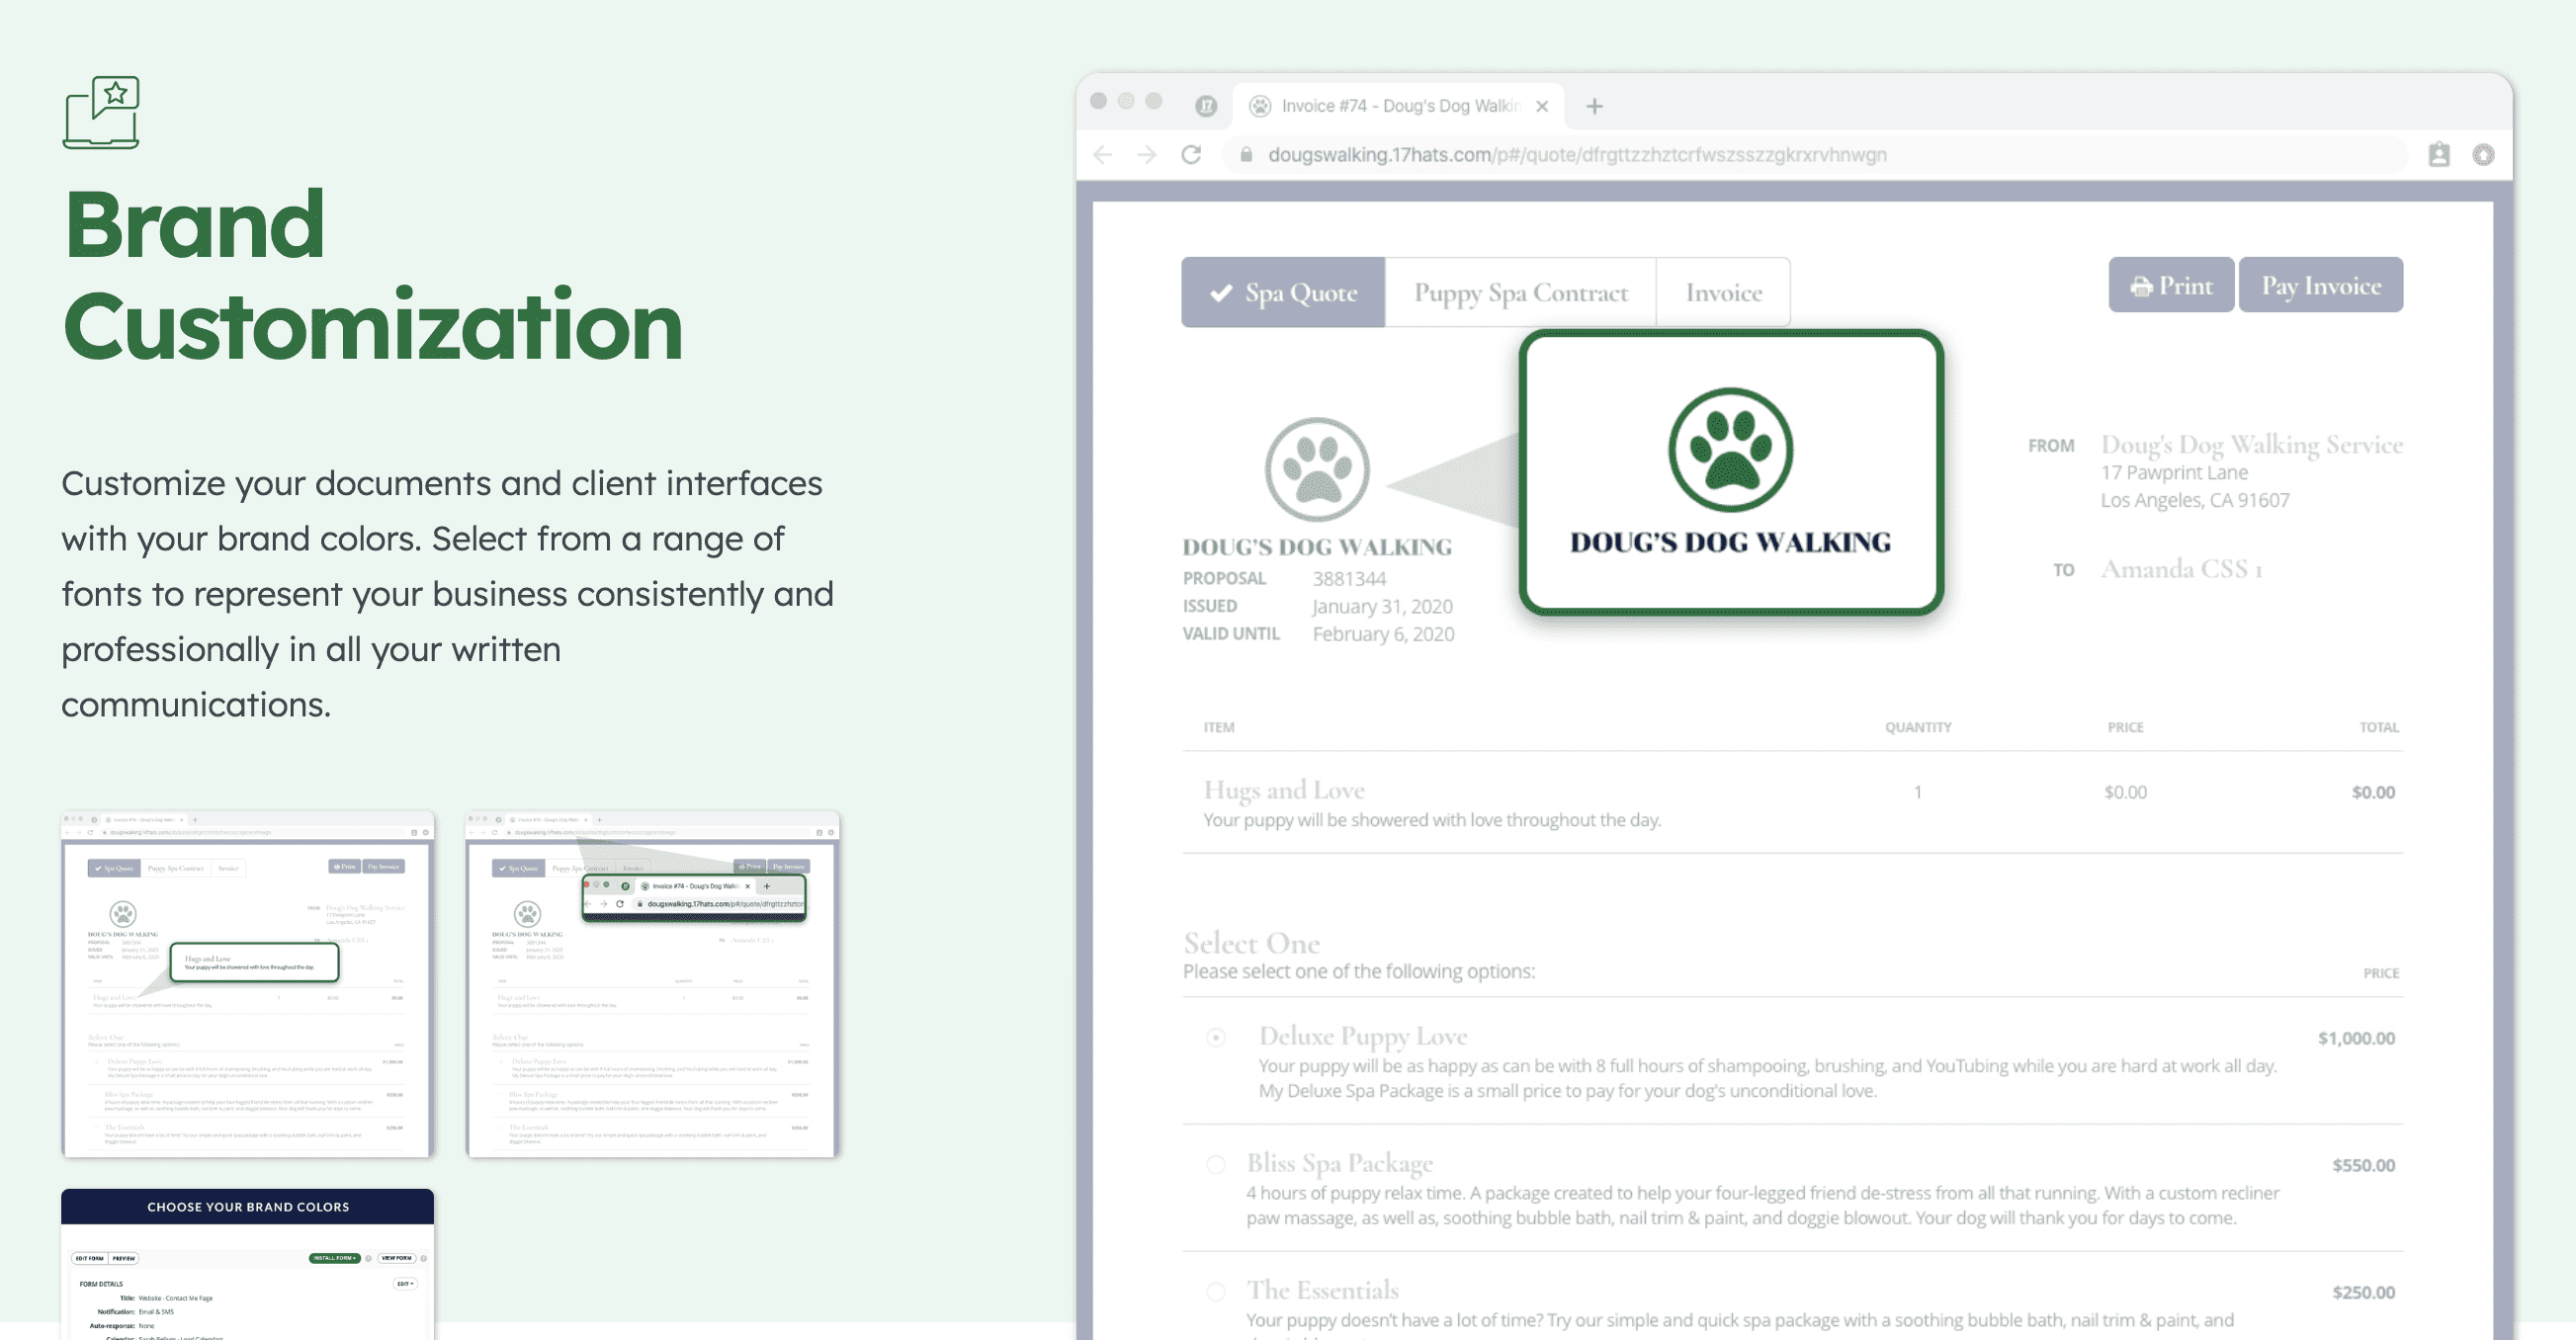
Task: Click the brand customization laptop star icon
Action: [102, 112]
